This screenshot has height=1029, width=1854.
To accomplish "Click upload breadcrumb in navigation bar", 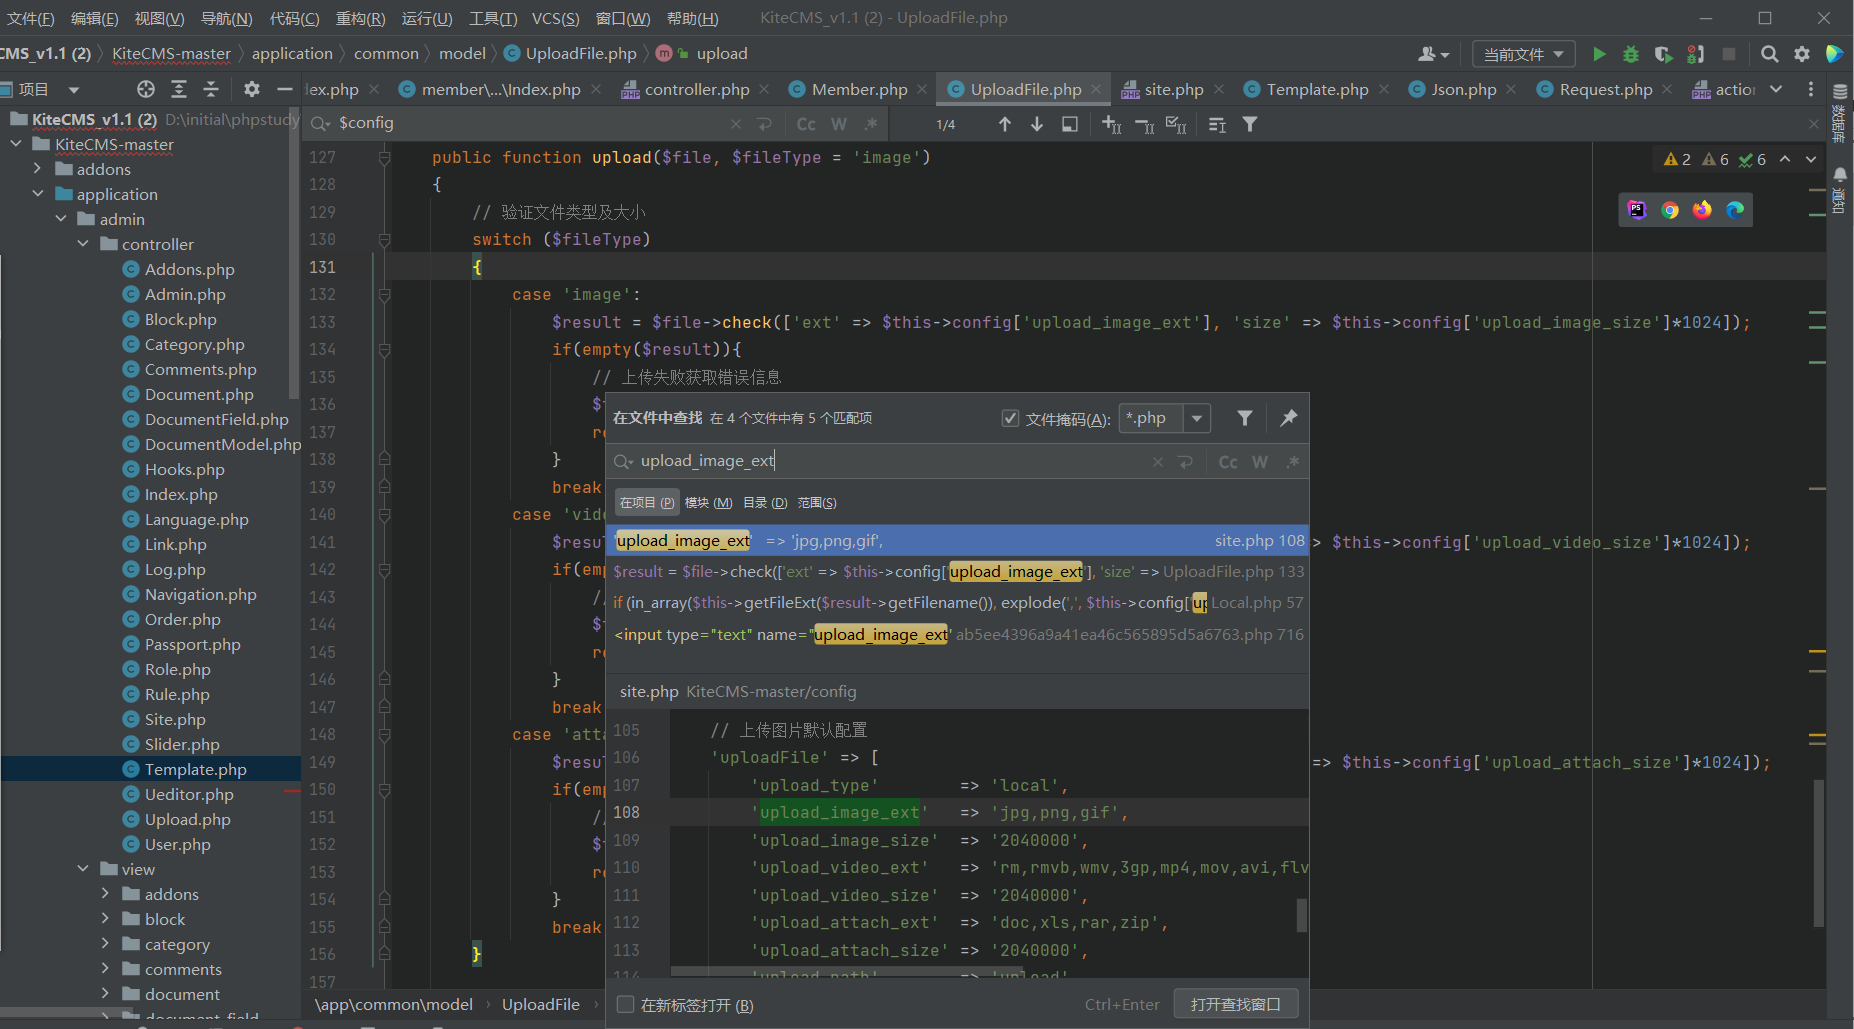I will pos(722,54).
